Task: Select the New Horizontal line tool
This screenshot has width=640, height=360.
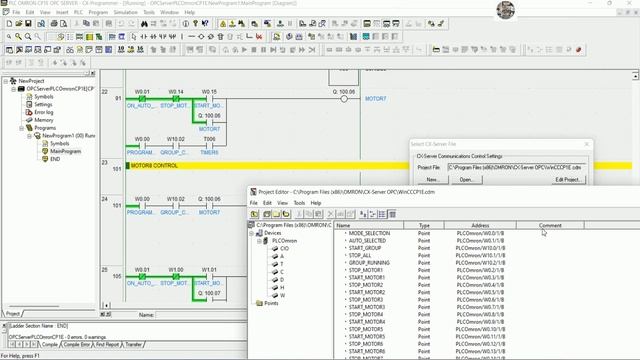Action: (191, 37)
